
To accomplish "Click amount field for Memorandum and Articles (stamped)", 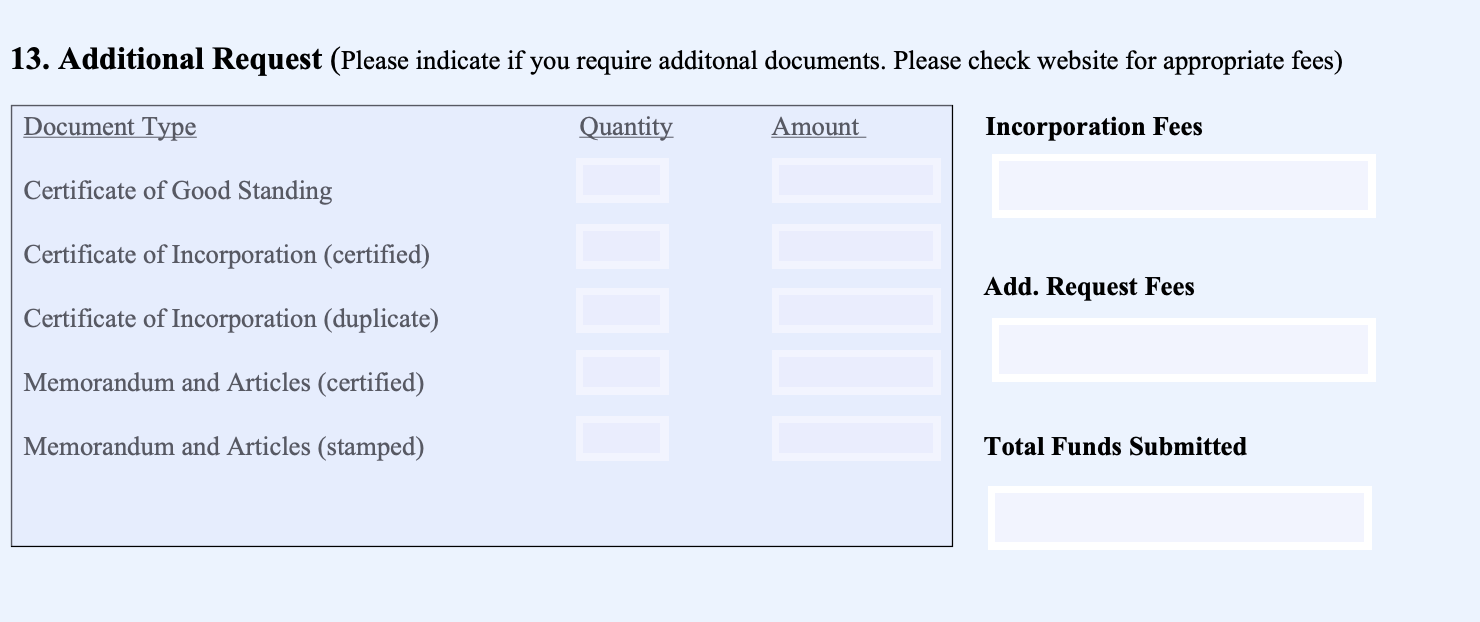I will click(855, 437).
